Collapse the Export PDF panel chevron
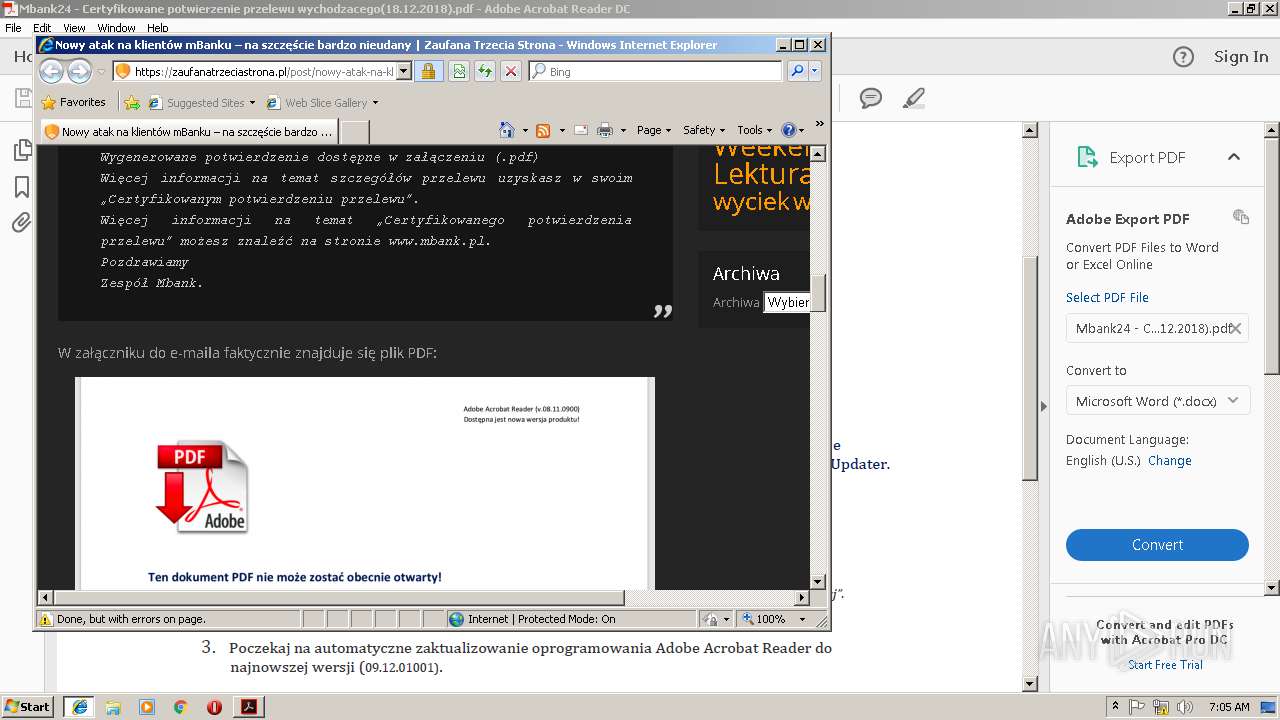This screenshot has width=1280, height=720. click(x=1234, y=157)
